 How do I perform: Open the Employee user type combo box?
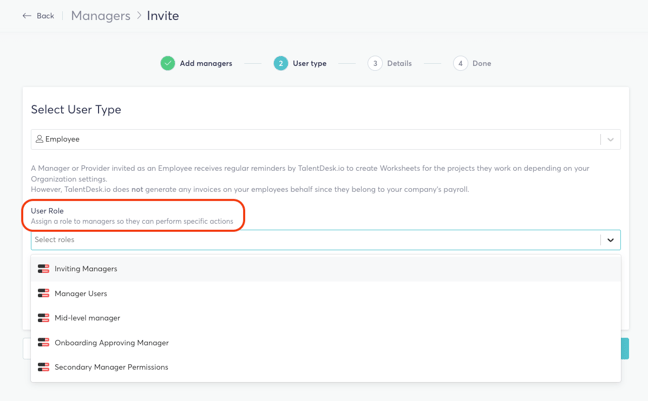tap(326, 139)
